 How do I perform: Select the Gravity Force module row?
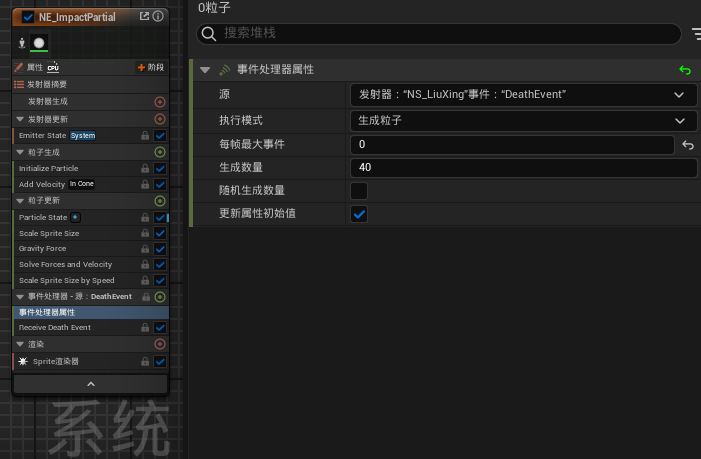point(91,249)
